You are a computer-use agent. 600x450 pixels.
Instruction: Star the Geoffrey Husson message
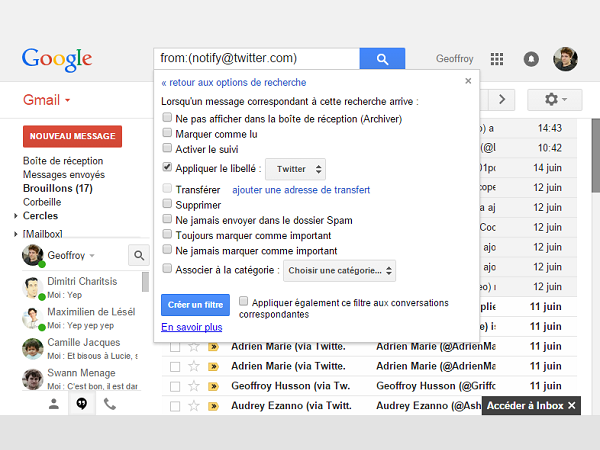(194, 386)
